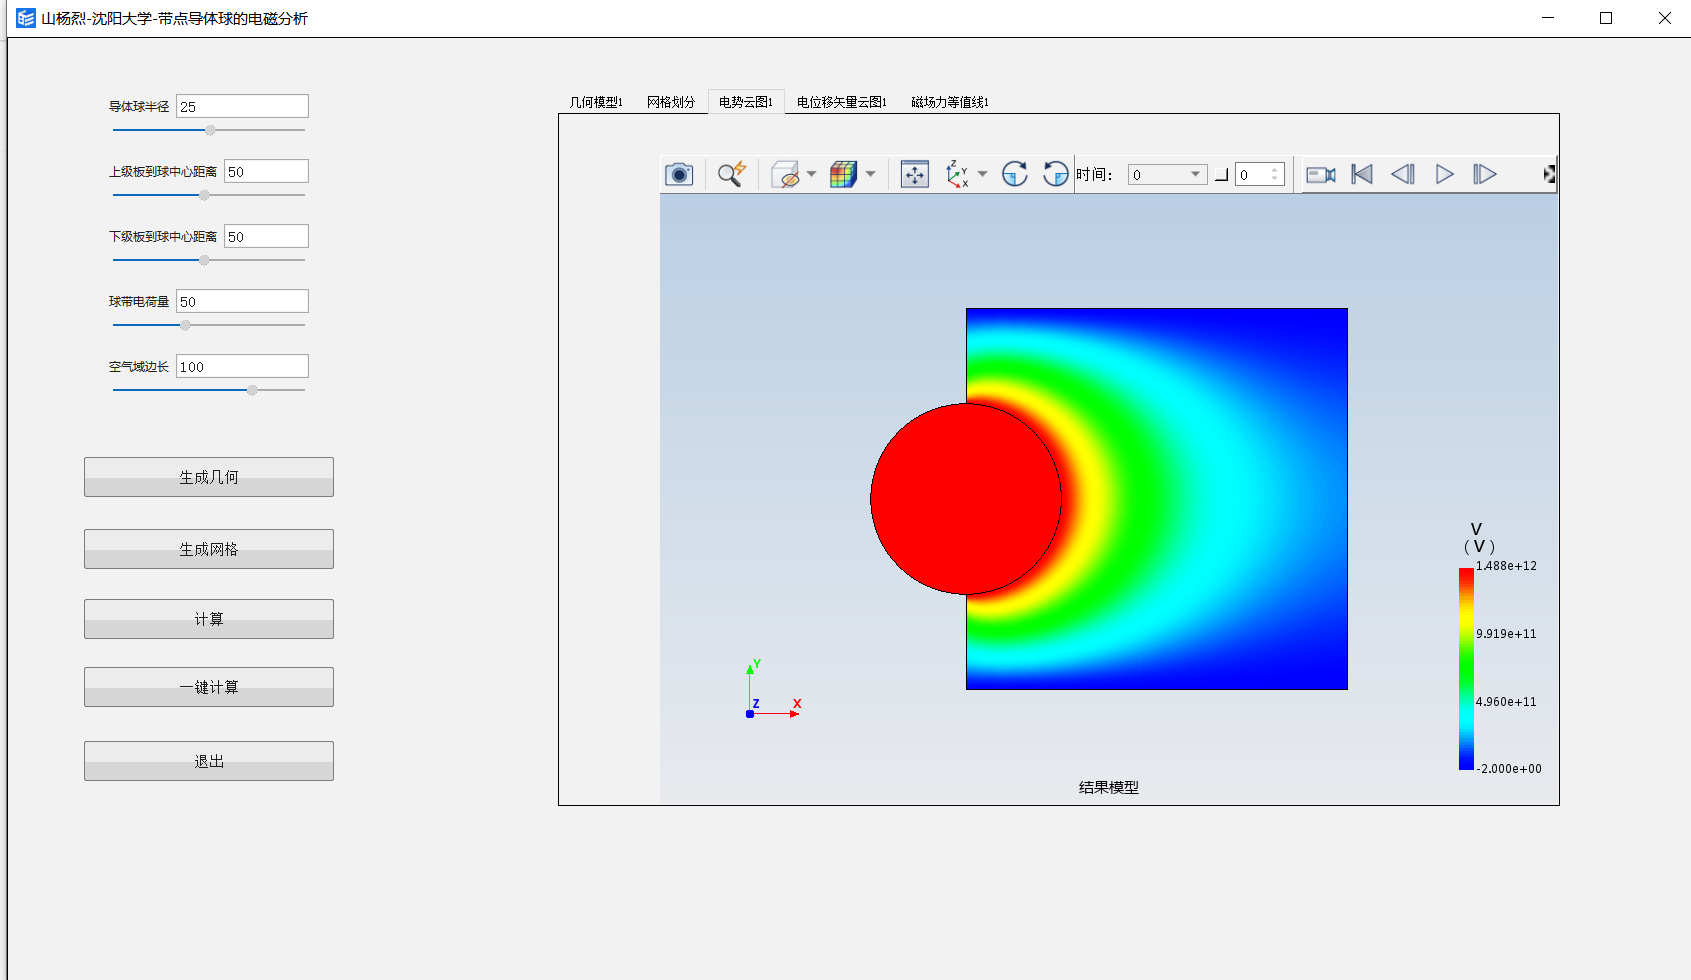The image size is (1691, 980).
Task: Click the potential color legend bar
Action: [x=1466, y=668]
